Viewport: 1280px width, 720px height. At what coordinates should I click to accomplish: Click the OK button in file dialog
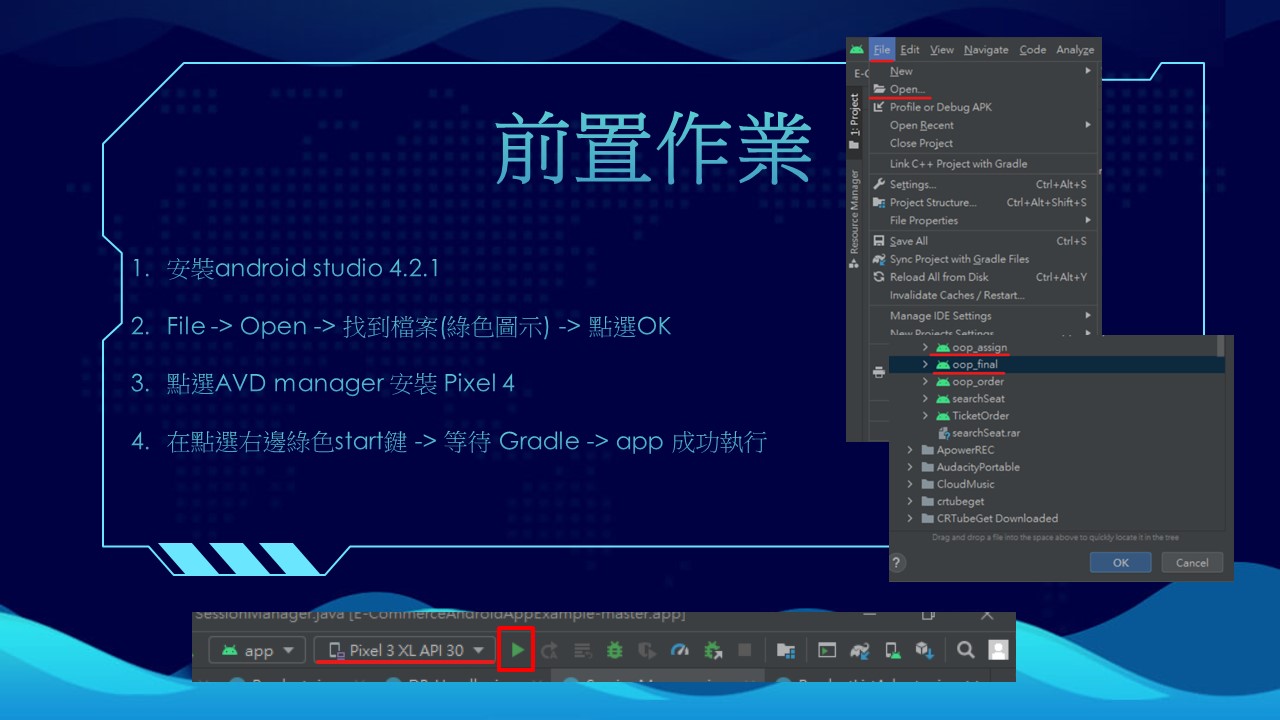tap(1120, 562)
